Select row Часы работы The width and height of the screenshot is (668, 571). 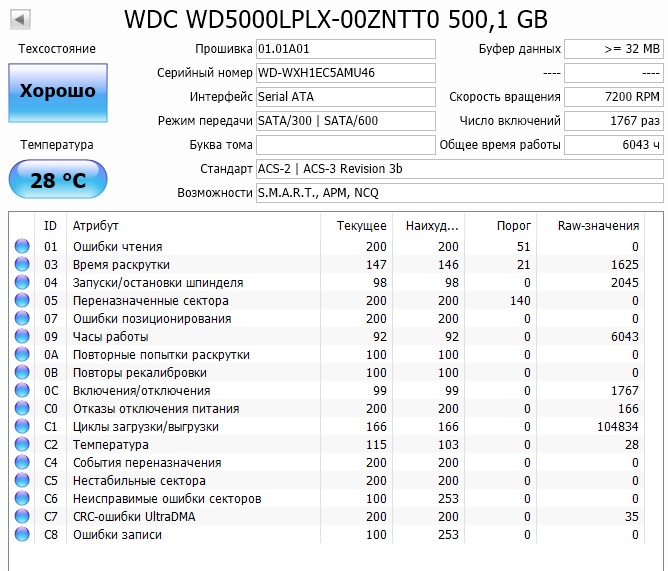(326, 336)
